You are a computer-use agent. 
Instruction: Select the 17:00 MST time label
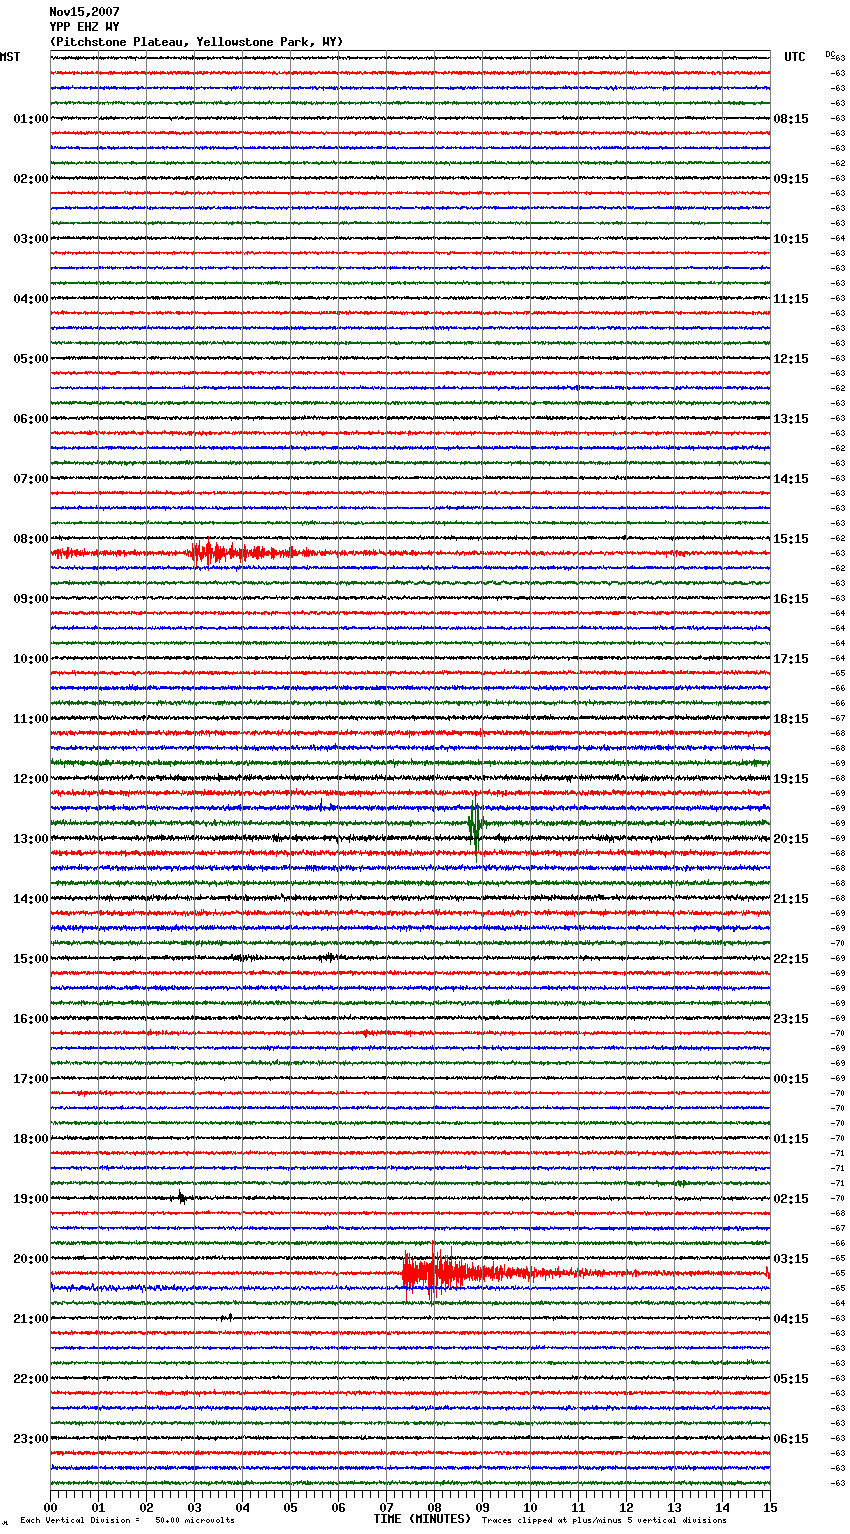(x=30, y=1079)
